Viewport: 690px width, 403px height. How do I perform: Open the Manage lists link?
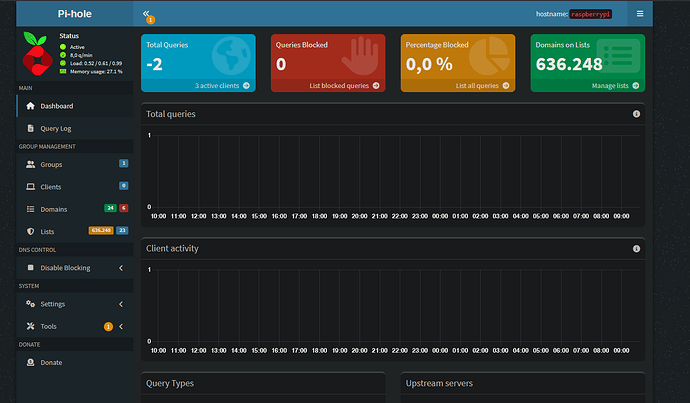(610, 86)
